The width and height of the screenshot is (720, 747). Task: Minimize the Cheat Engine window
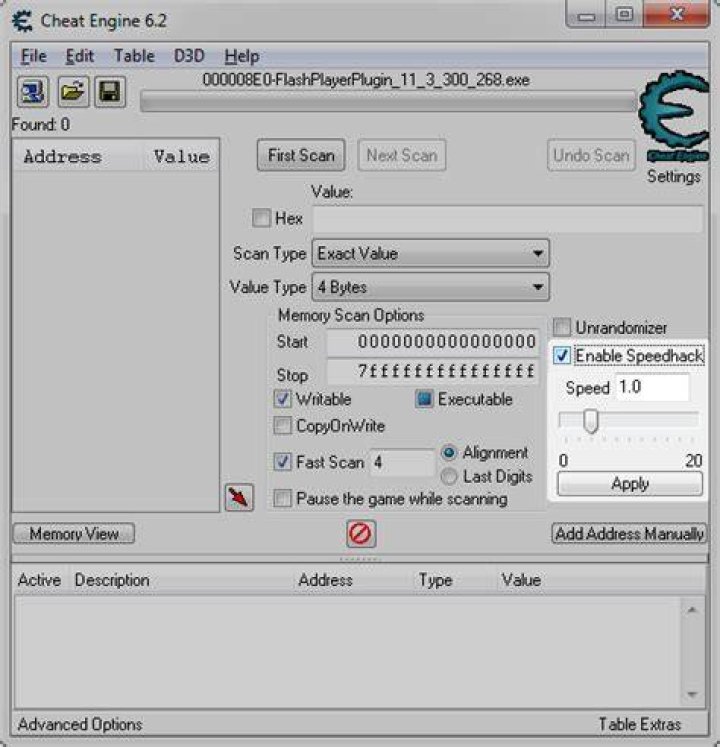tap(586, 14)
